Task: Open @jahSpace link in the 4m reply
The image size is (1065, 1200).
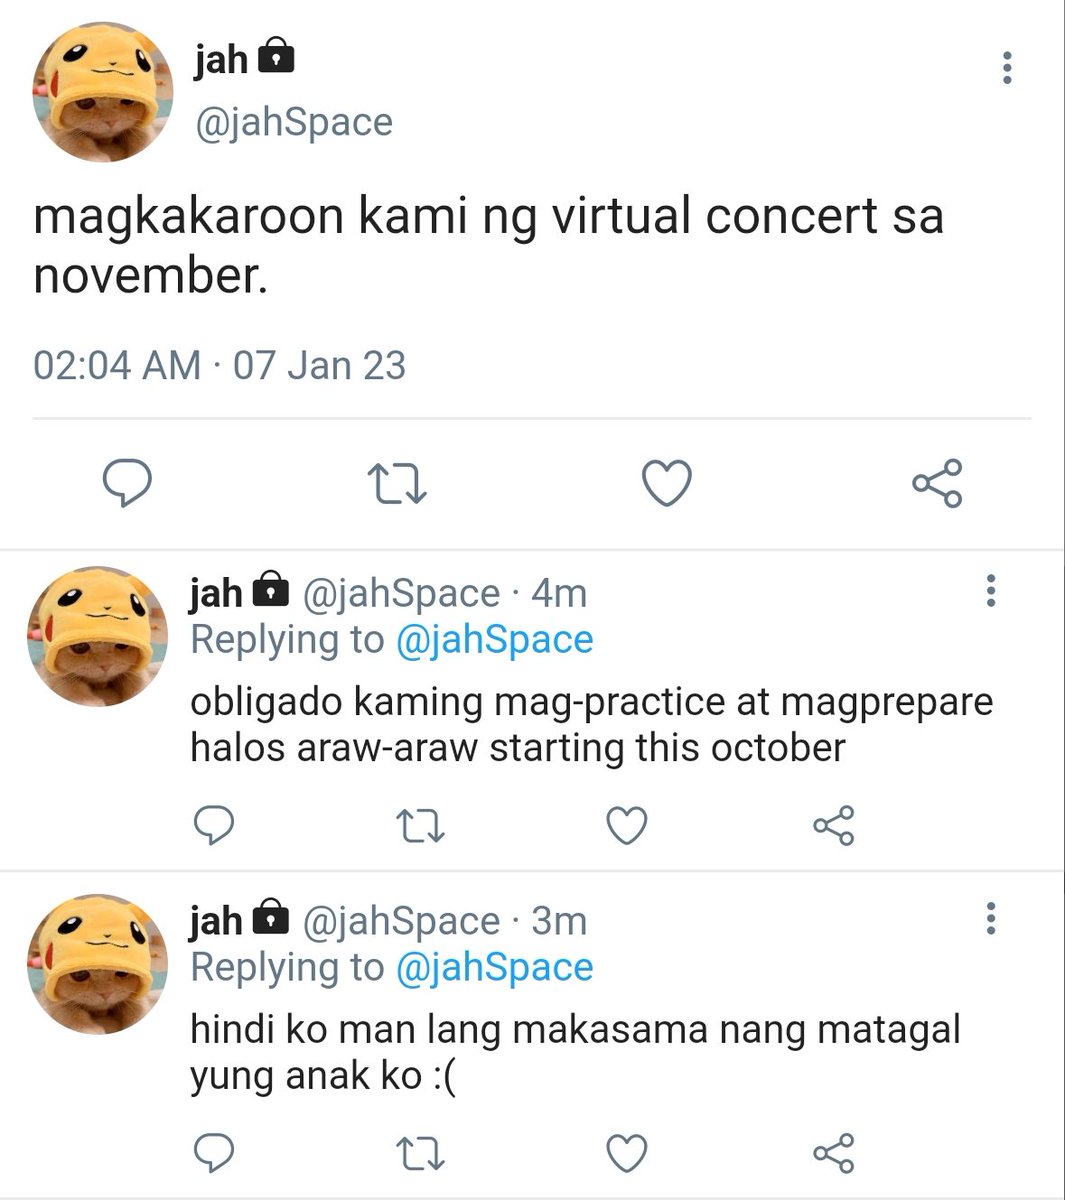Action: (494, 640)
